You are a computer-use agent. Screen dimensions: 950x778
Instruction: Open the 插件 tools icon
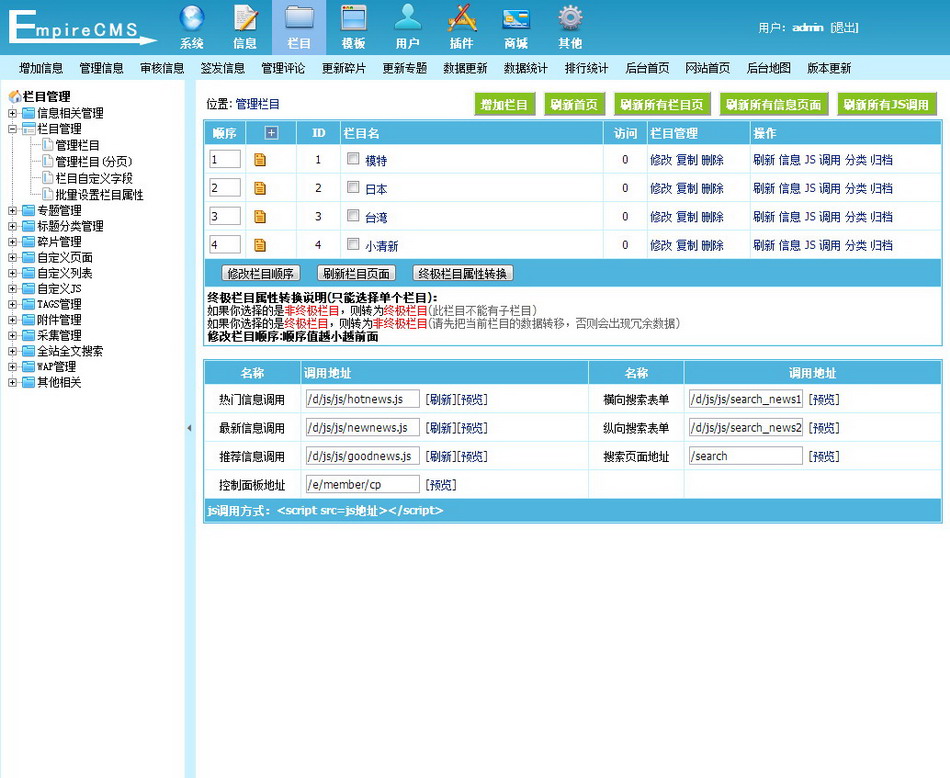(462, 18)
